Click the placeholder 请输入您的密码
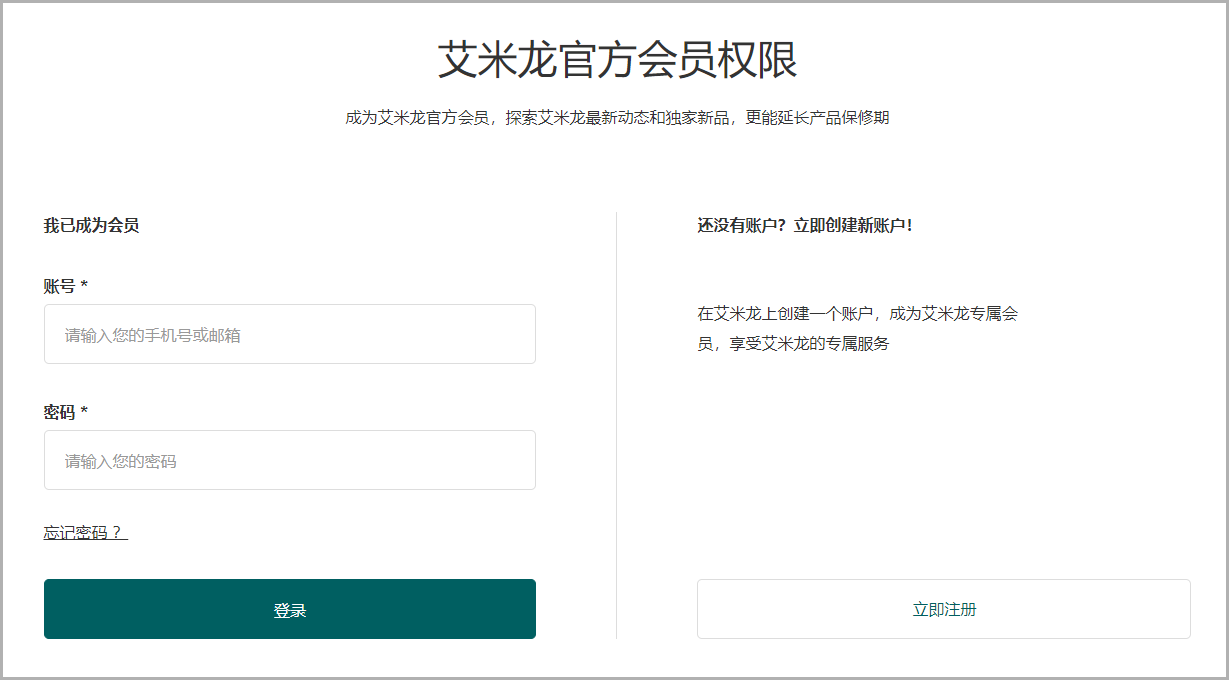 point(121,461)
